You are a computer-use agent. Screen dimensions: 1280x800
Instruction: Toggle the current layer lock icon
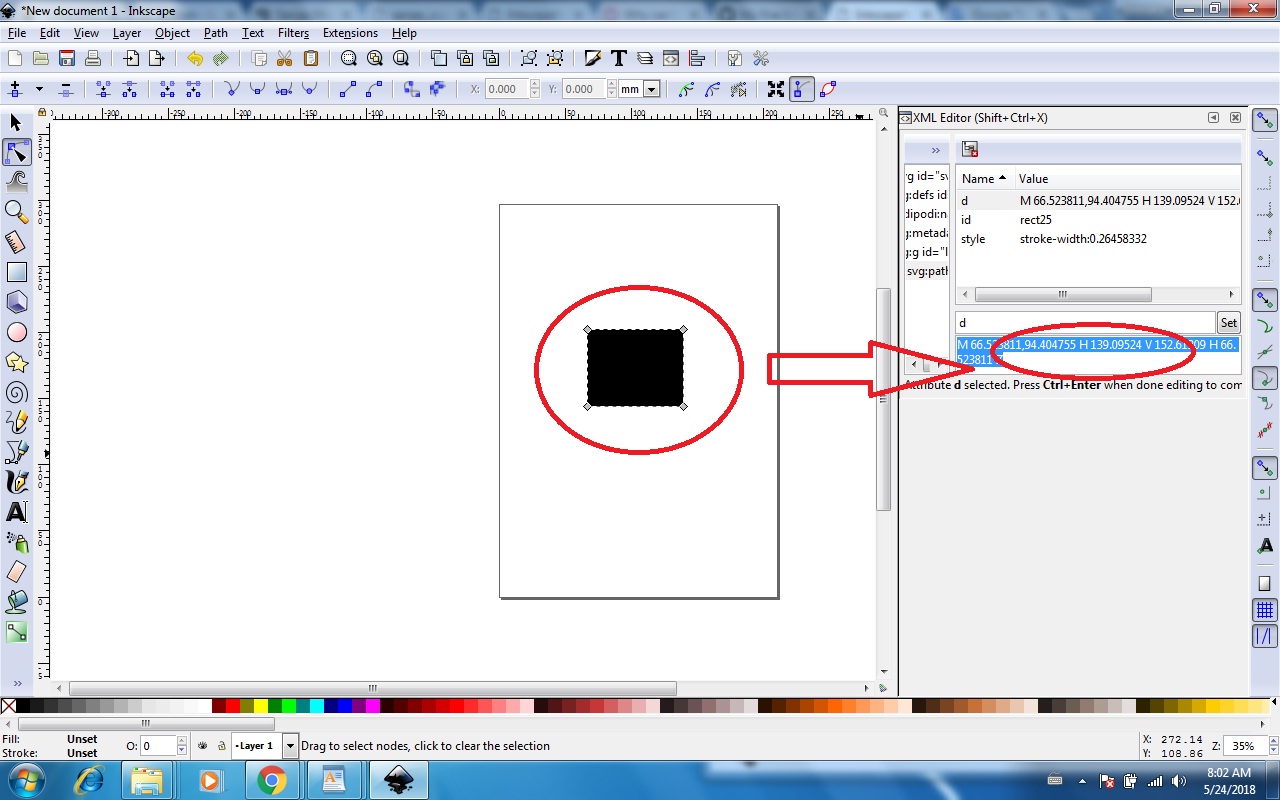click(x=221, y=746)
